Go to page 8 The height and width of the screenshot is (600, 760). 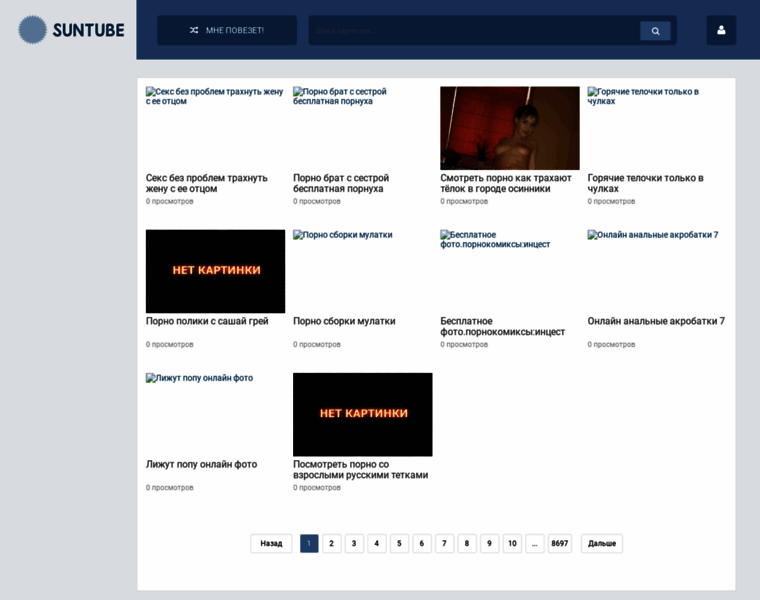click(x=467, y=543)
